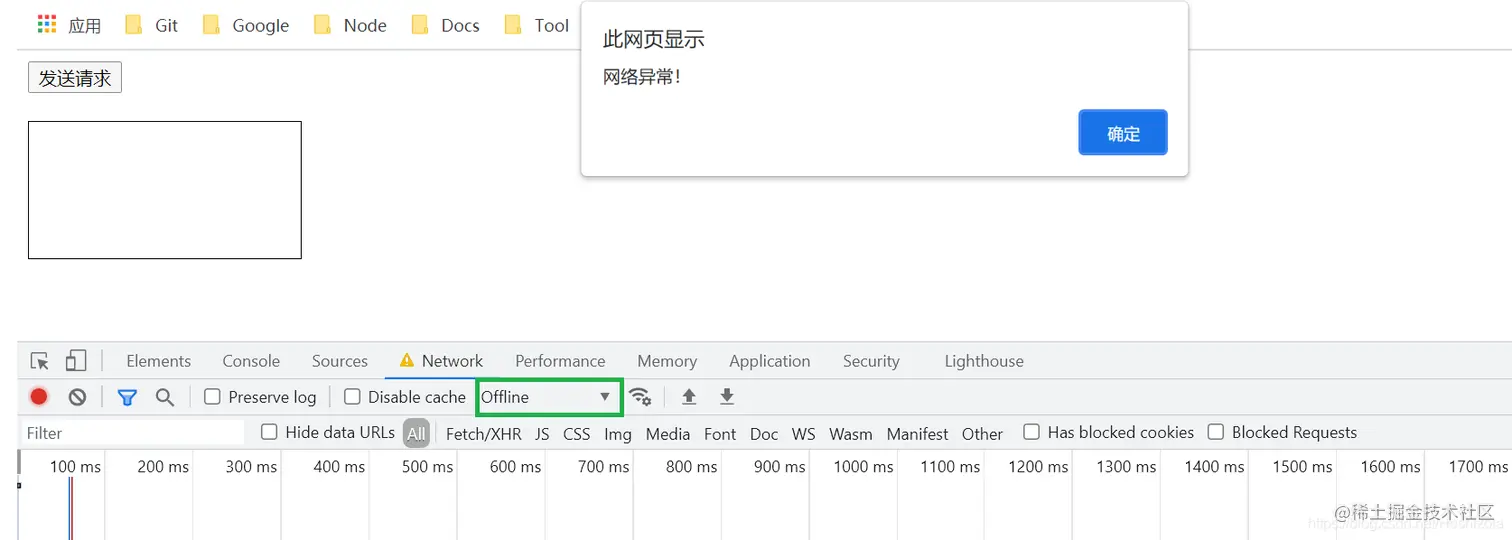Screen dimensions: 1512x540
Task: Open the Google bookmark folder
Action: [x=245, y=25]
